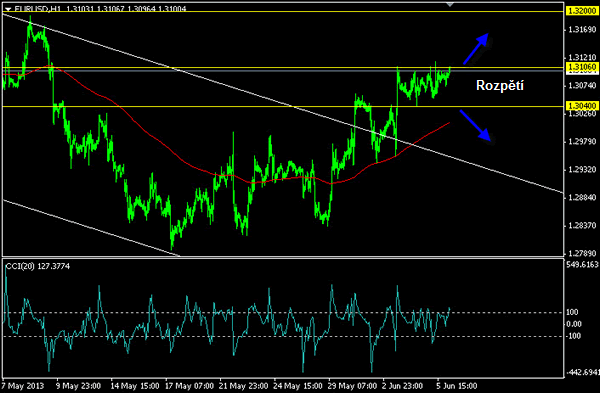Click the 14 May 15:00 time label

[135, 386]
